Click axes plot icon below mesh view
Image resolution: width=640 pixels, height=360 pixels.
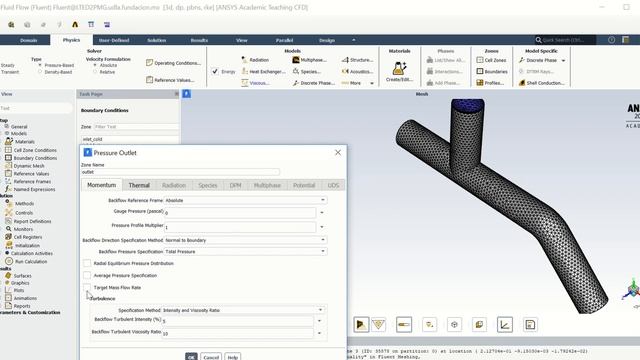[504, 324]
